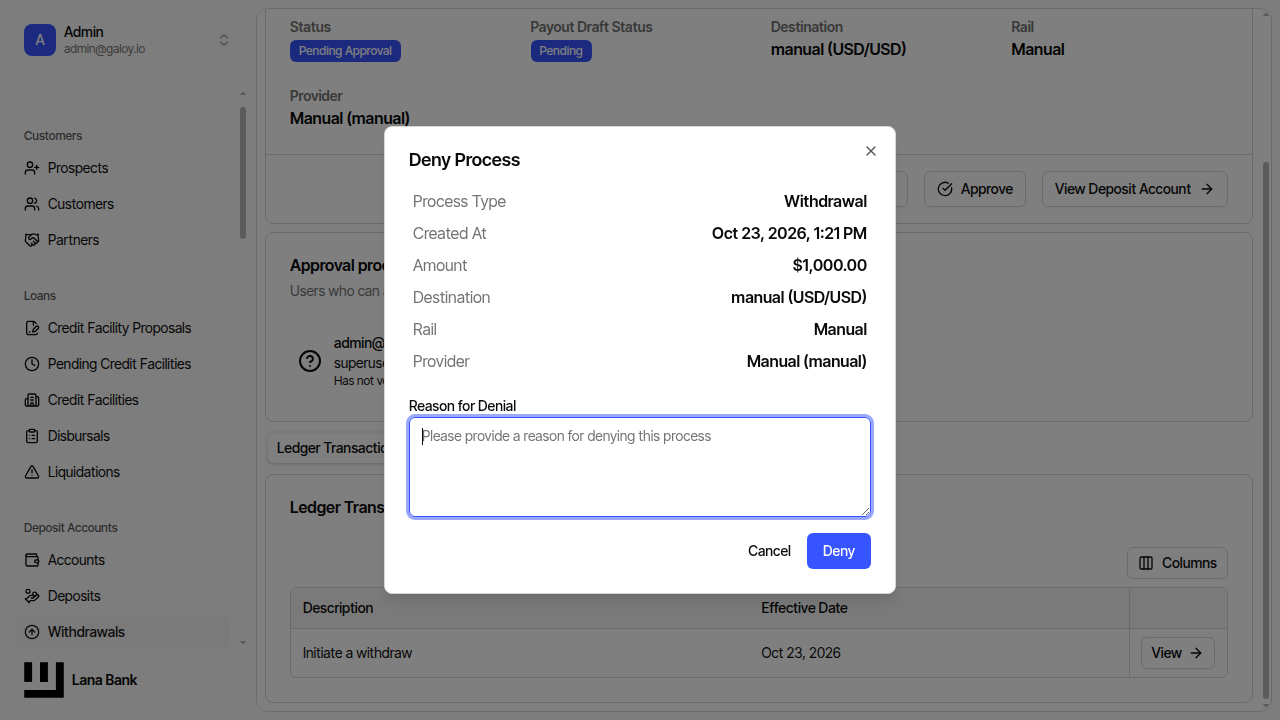
Task: Click the Description column header
Action: click(338, 608)
